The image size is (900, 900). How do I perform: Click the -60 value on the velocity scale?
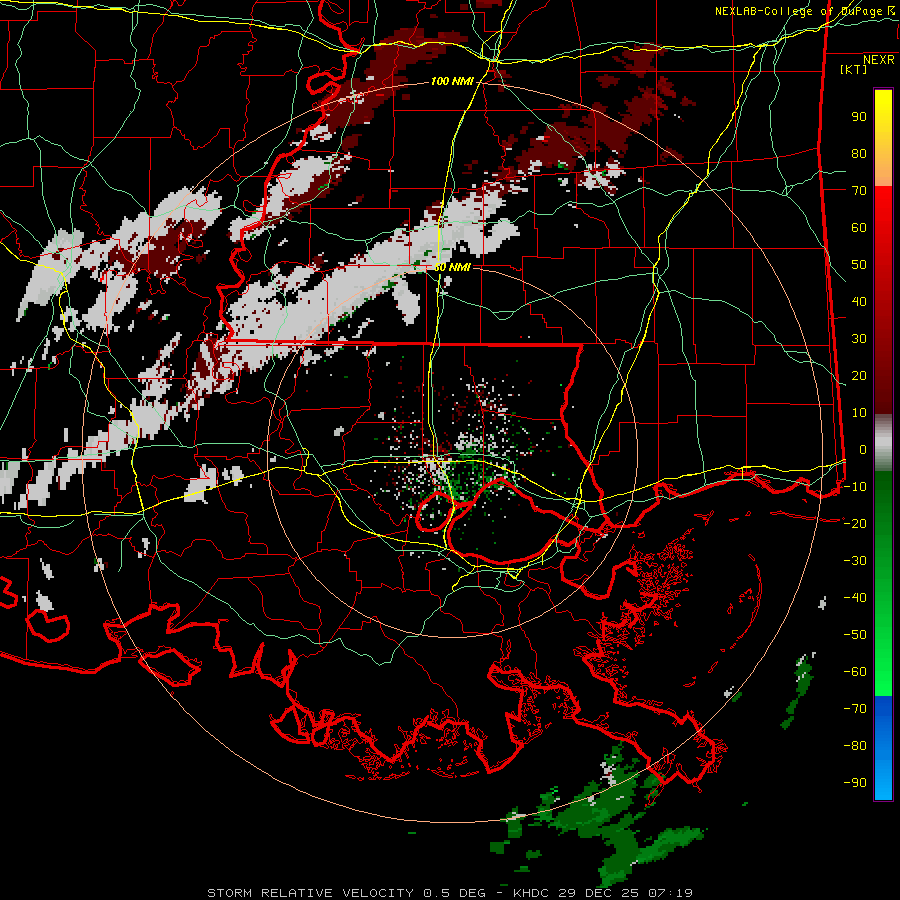(x=855, y=672)
